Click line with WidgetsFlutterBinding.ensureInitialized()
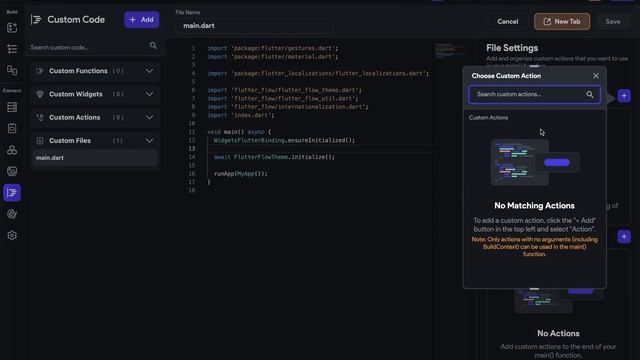The height and width of the screenshot is (360, 640). point(284,140)
